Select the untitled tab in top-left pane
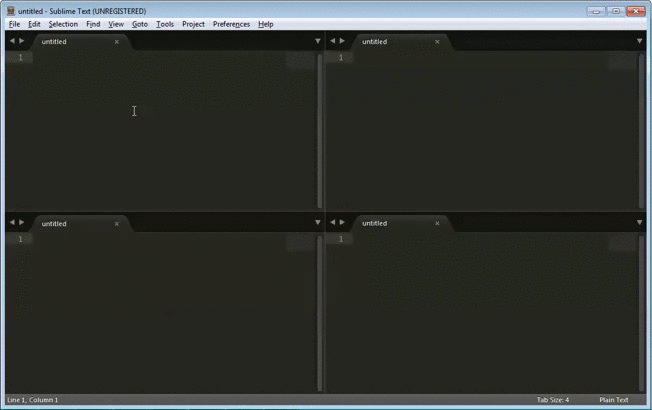The height and width of the screenshot is (410, 652). point(81,42)
